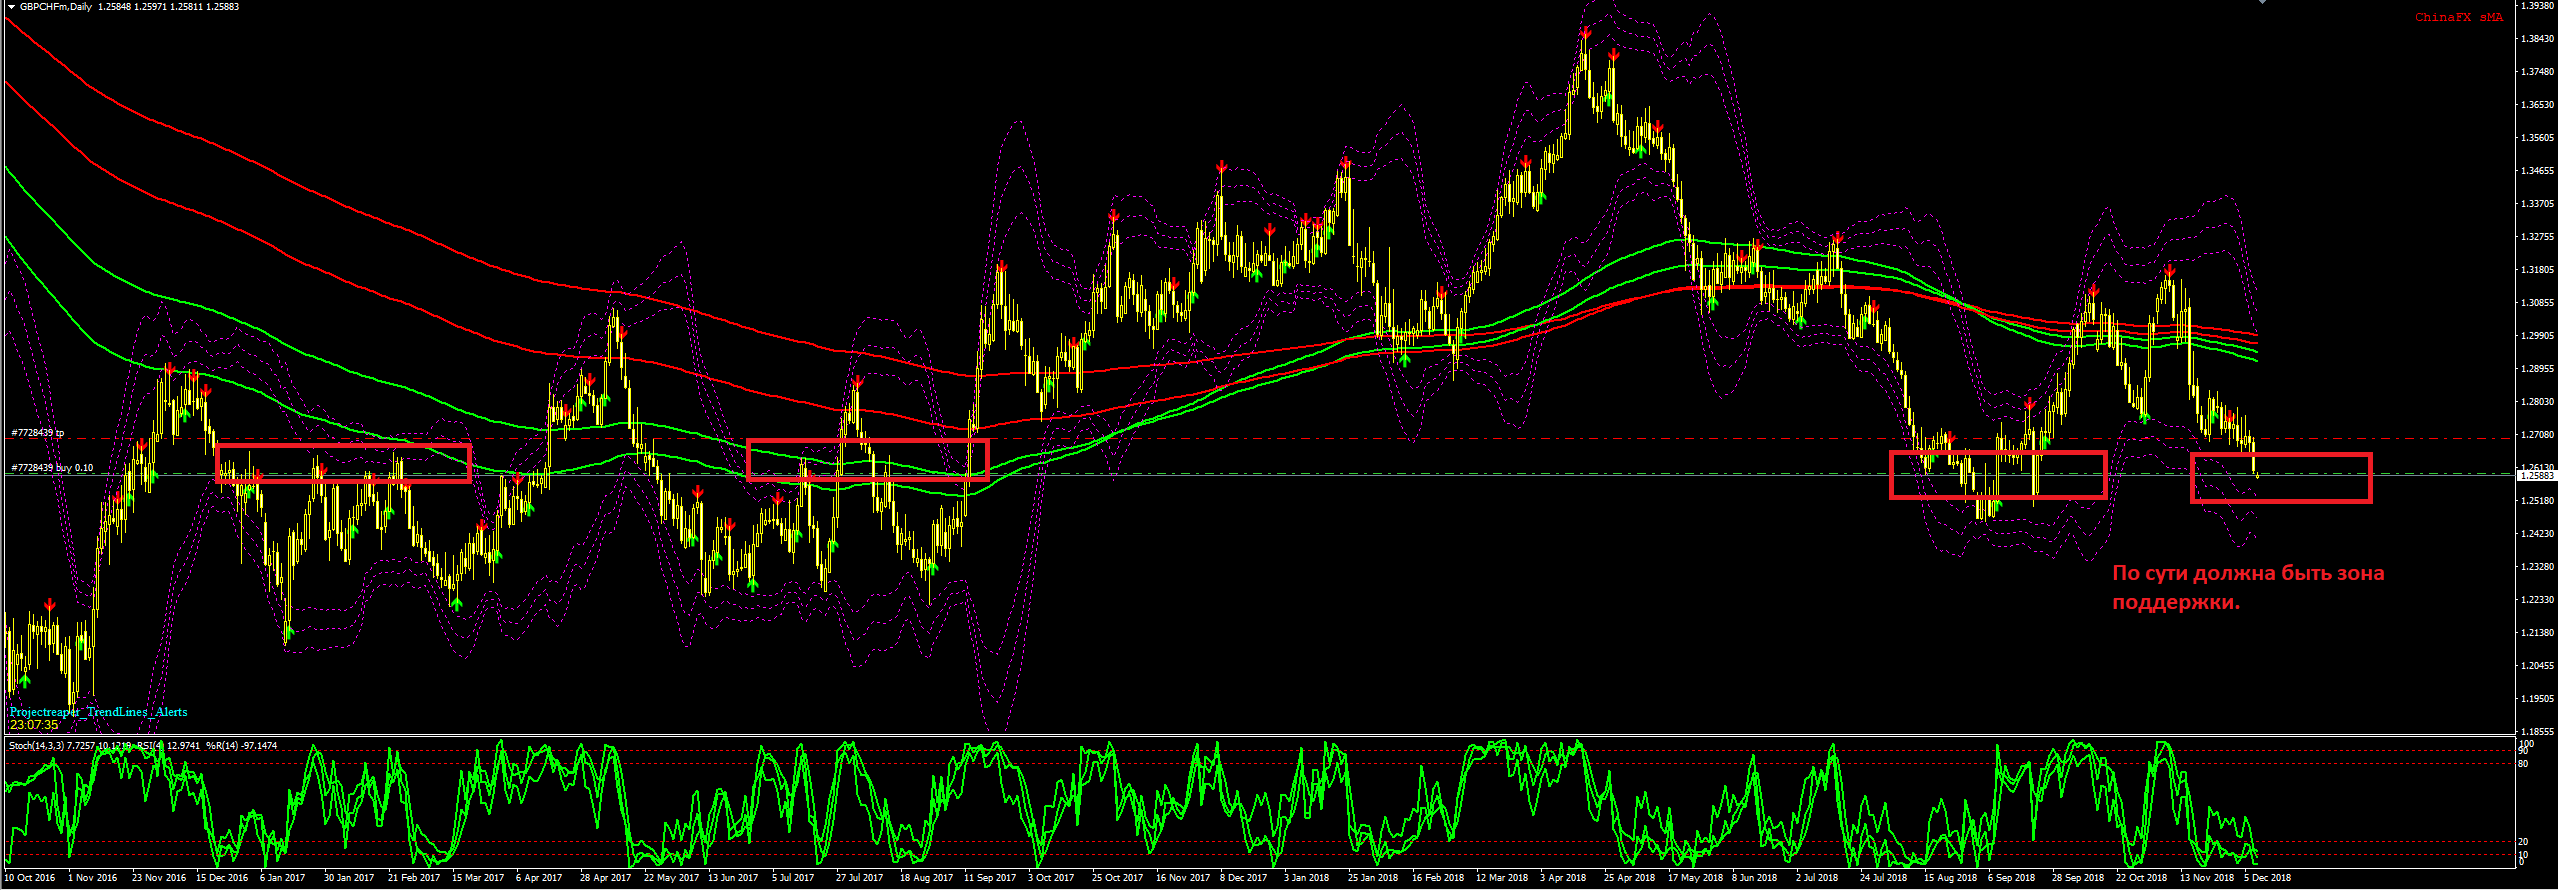Image resolution: width=2558 pixels, height=890 pixels.
Task: Click the Stoch(14,3,3) indicator readout
Action: point(143,746)
